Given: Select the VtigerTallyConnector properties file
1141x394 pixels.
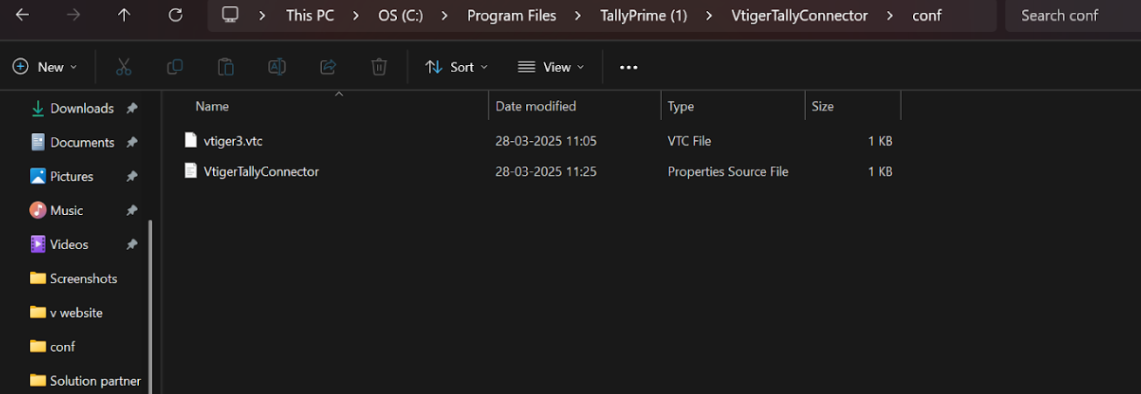Looking at the screenshot, I should [x=538, y=172].
